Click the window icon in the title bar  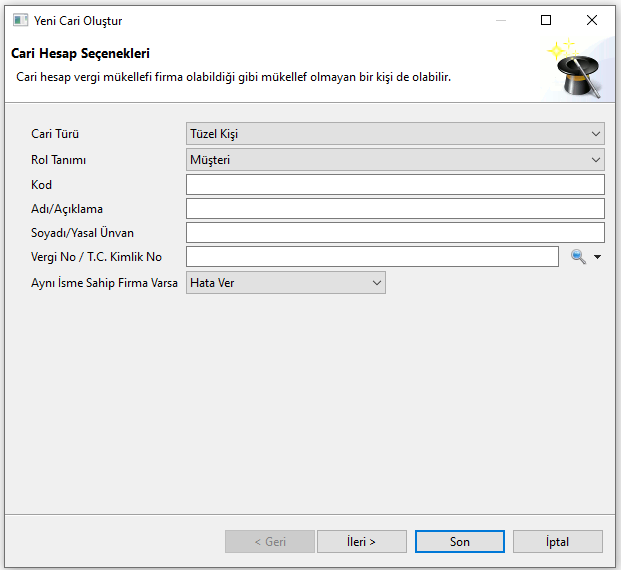point(19,20)
